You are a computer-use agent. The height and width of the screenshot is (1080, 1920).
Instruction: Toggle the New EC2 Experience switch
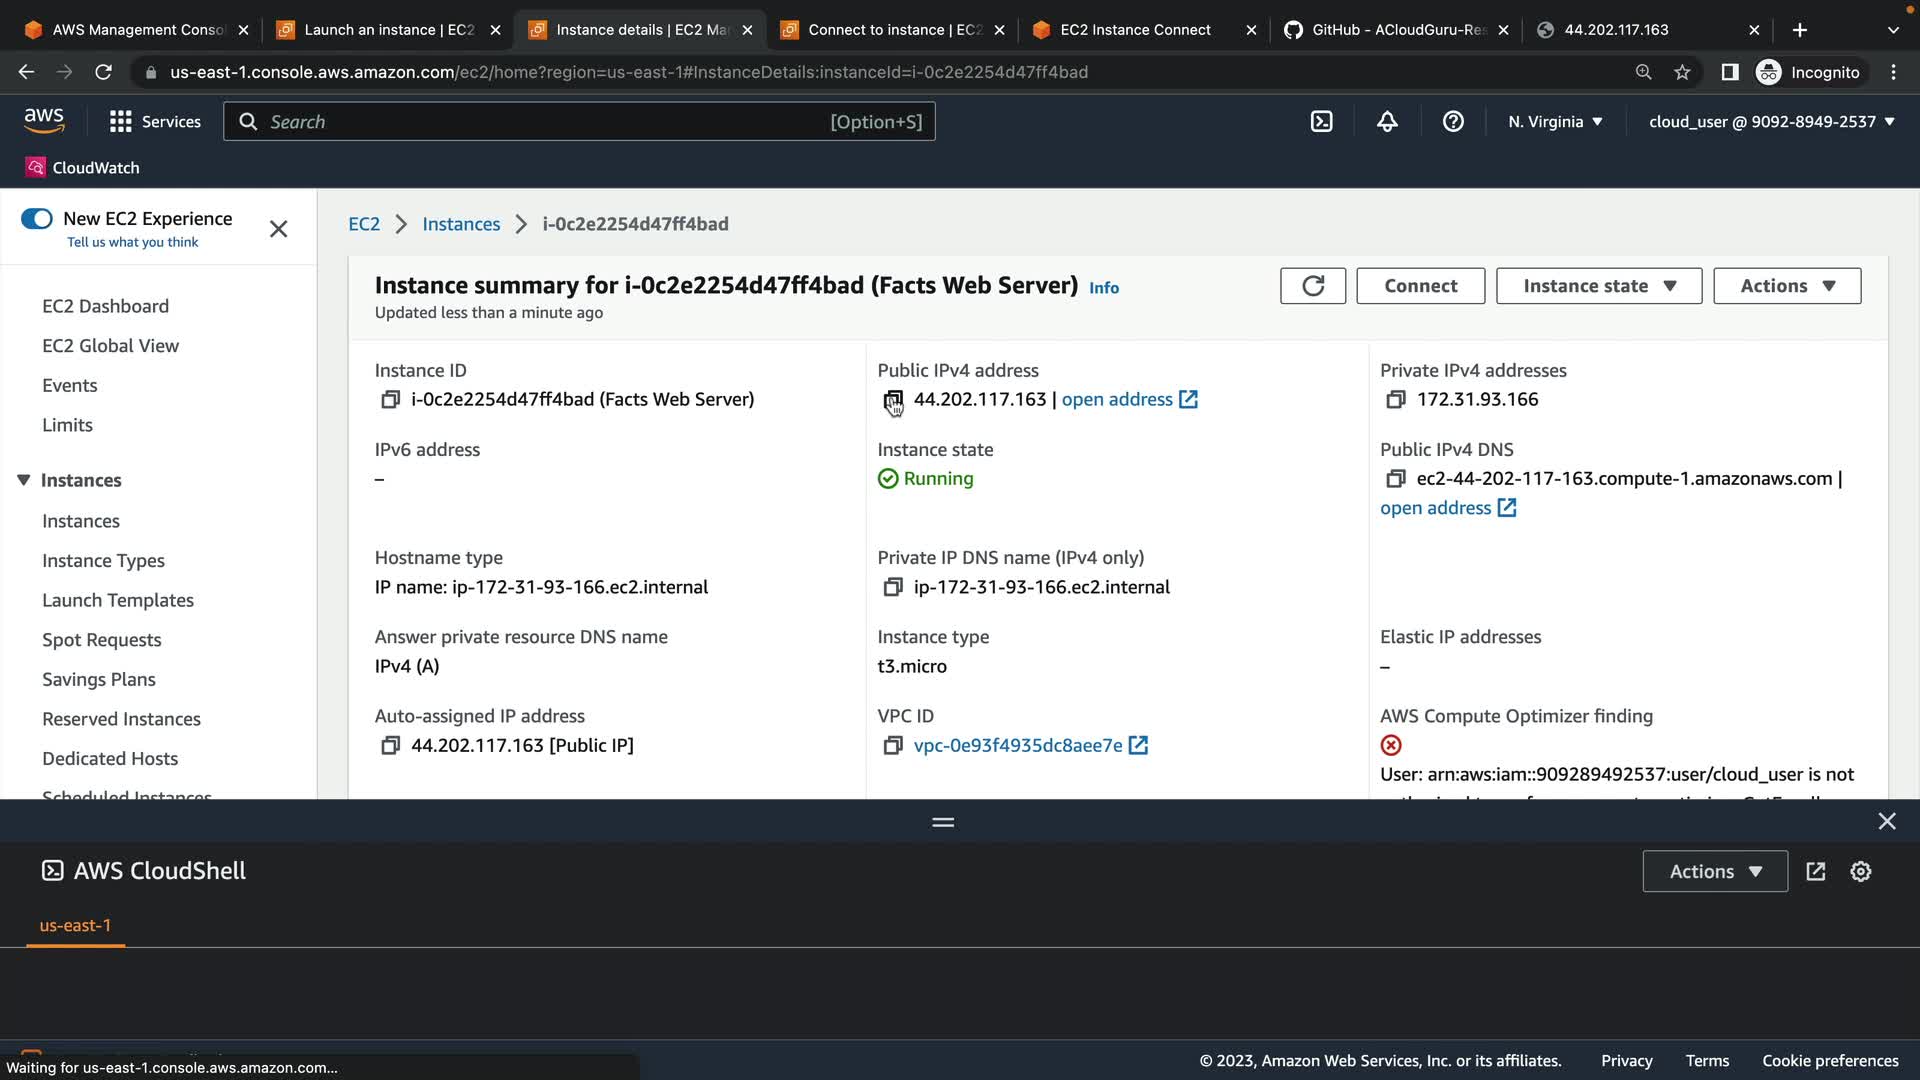click(x=37, y=219)
